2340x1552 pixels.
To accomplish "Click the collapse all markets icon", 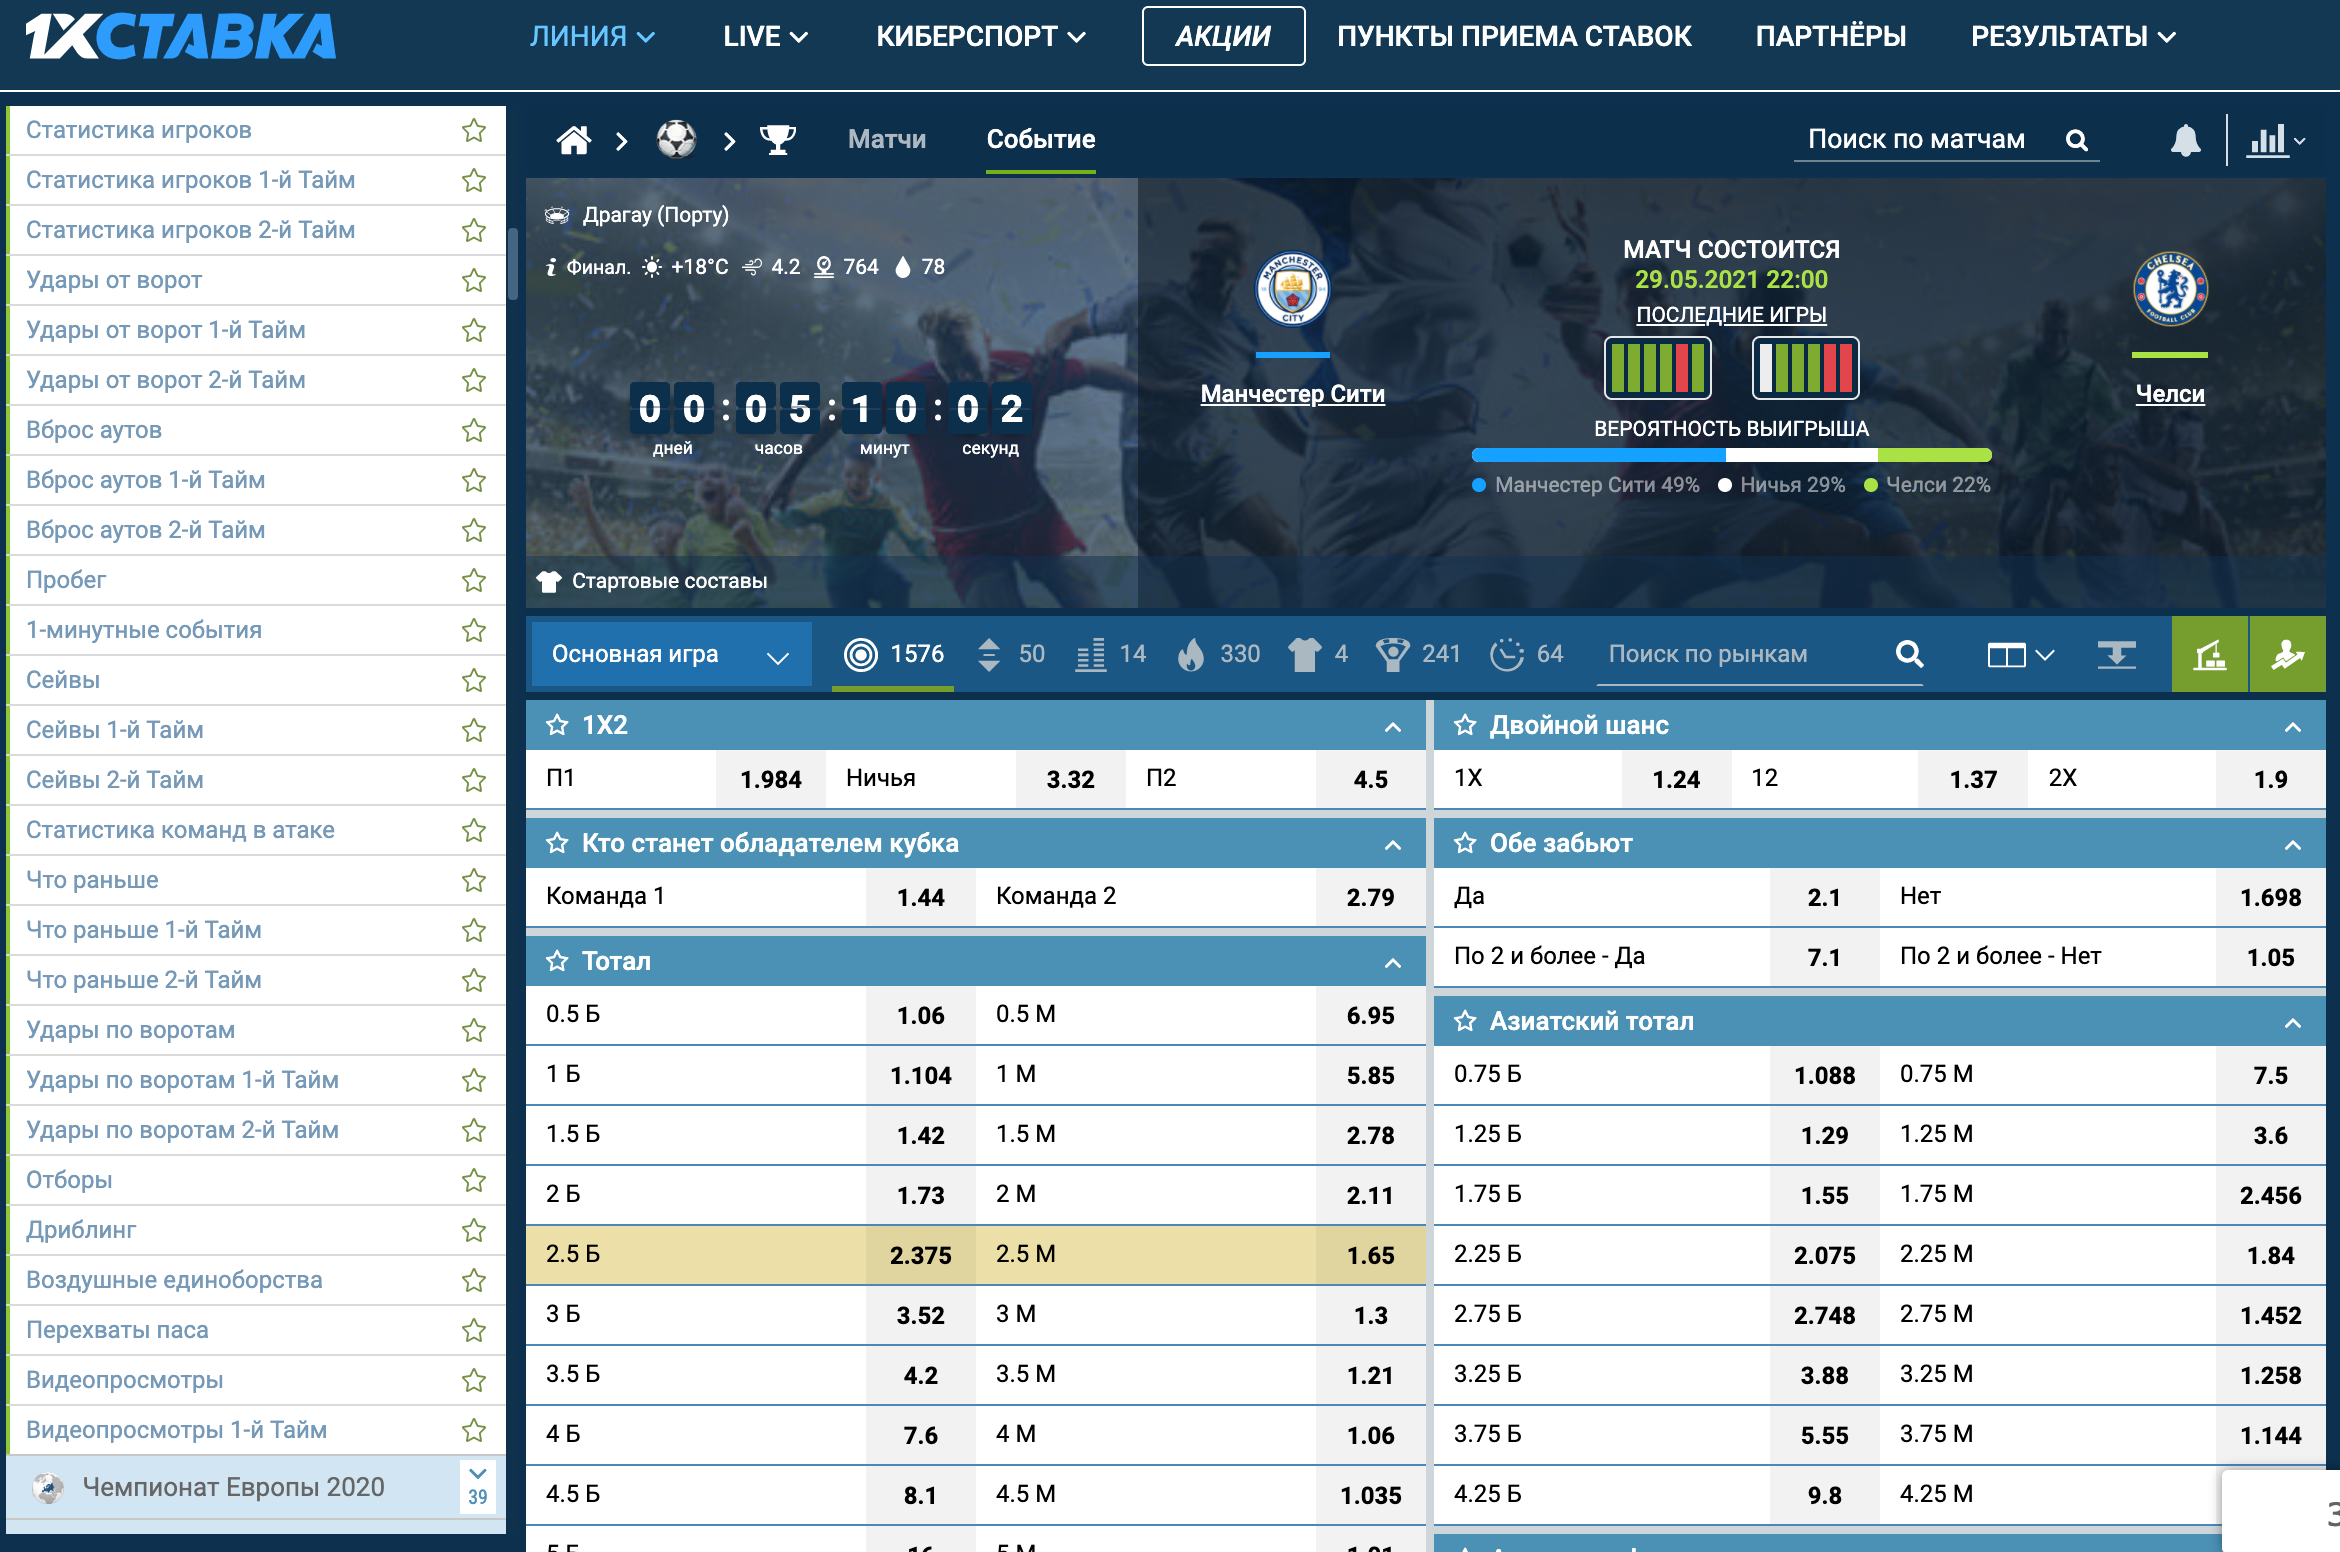I will 2116,655.
